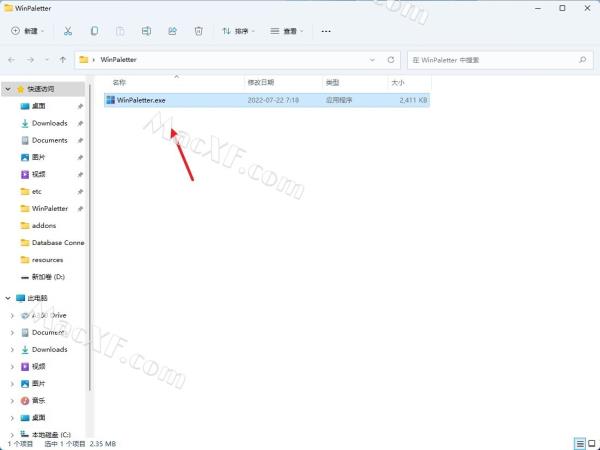
Task: Click the Forward navigation arrow
Action: [x=30, y=60]
